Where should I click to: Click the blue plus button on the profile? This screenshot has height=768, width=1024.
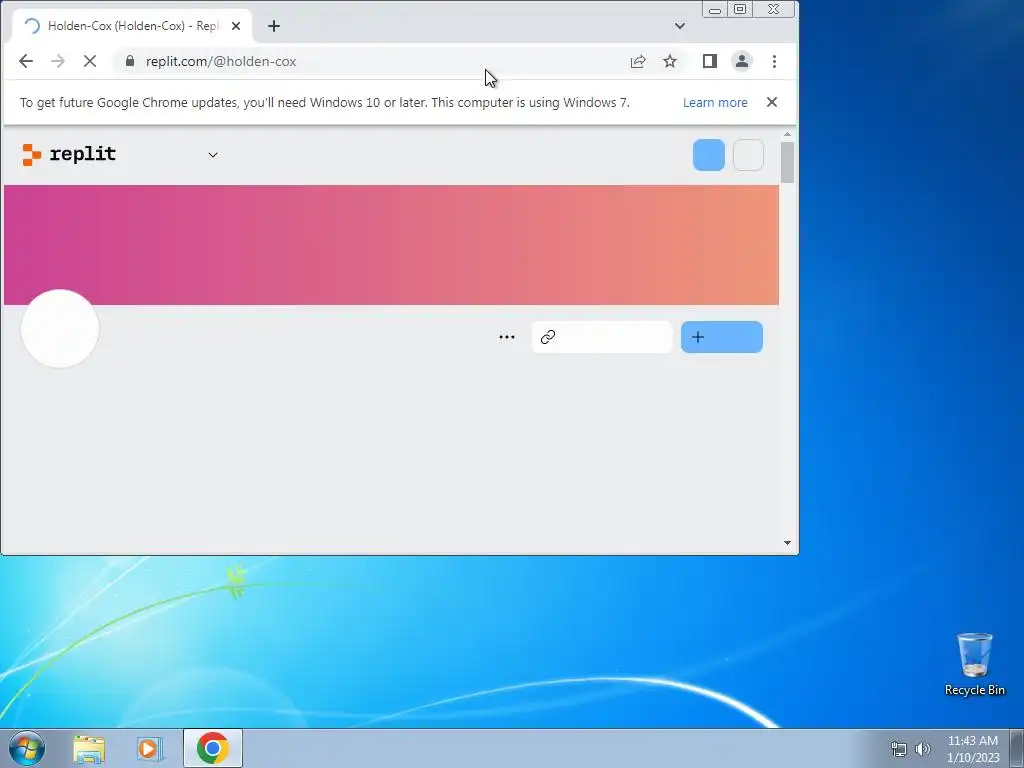pyautogui.click(x=722, y=337)
